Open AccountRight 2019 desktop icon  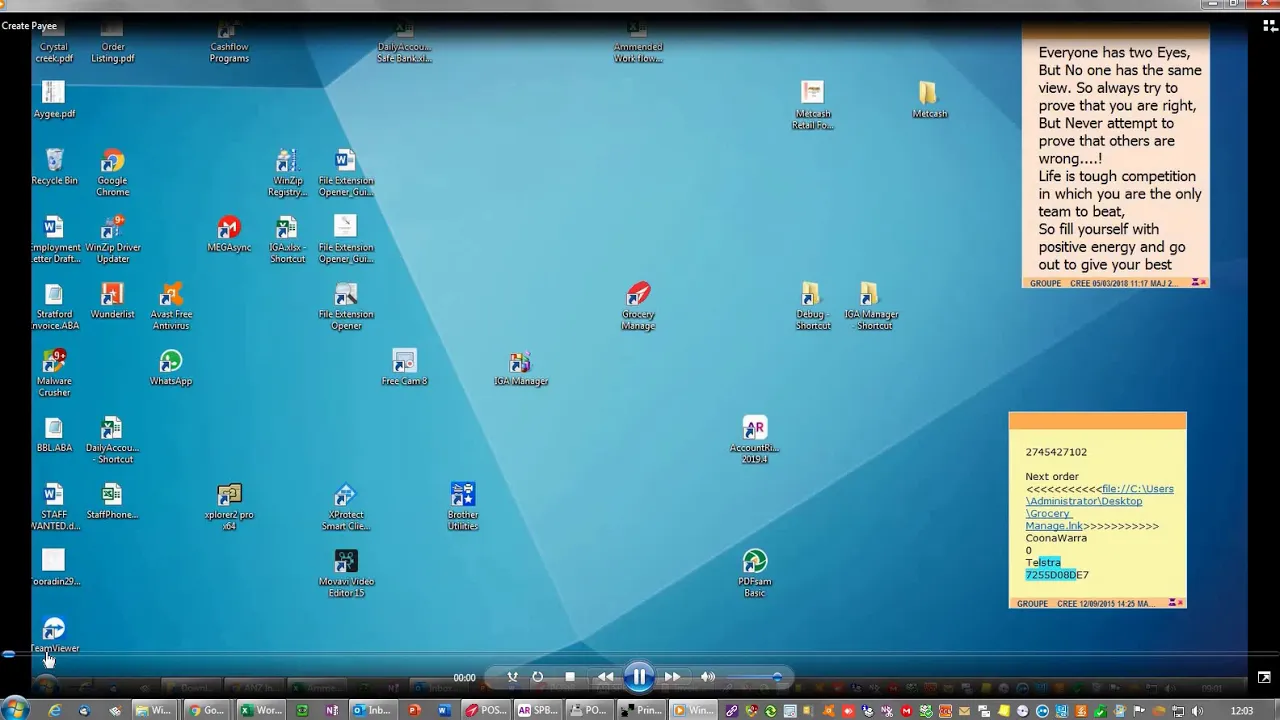click(754, 440)
